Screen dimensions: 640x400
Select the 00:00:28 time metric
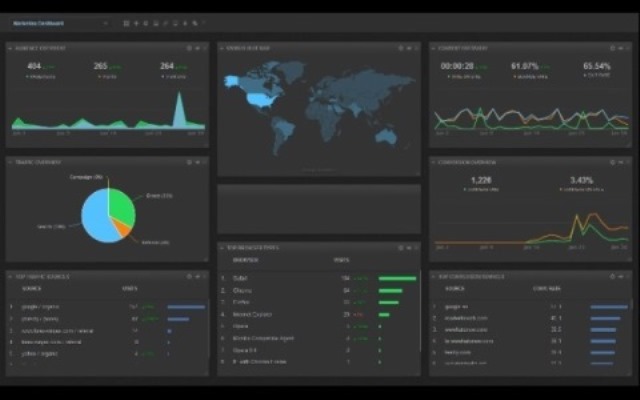(x=457, y=66)
